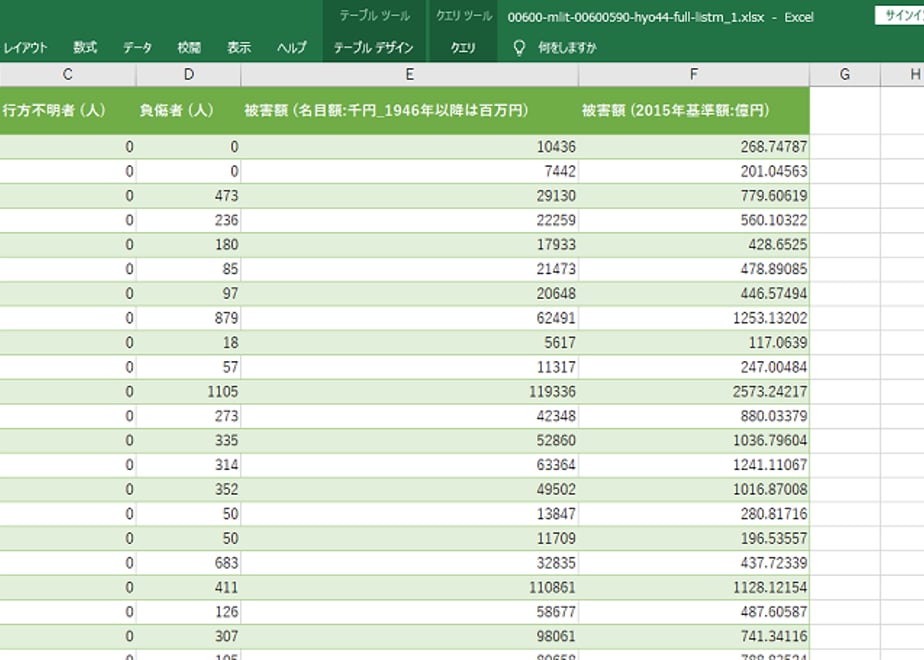This screenshot has width=924, height=660.
Task: Select cell with value 779.60619
Action: click(x=694, y=196)
